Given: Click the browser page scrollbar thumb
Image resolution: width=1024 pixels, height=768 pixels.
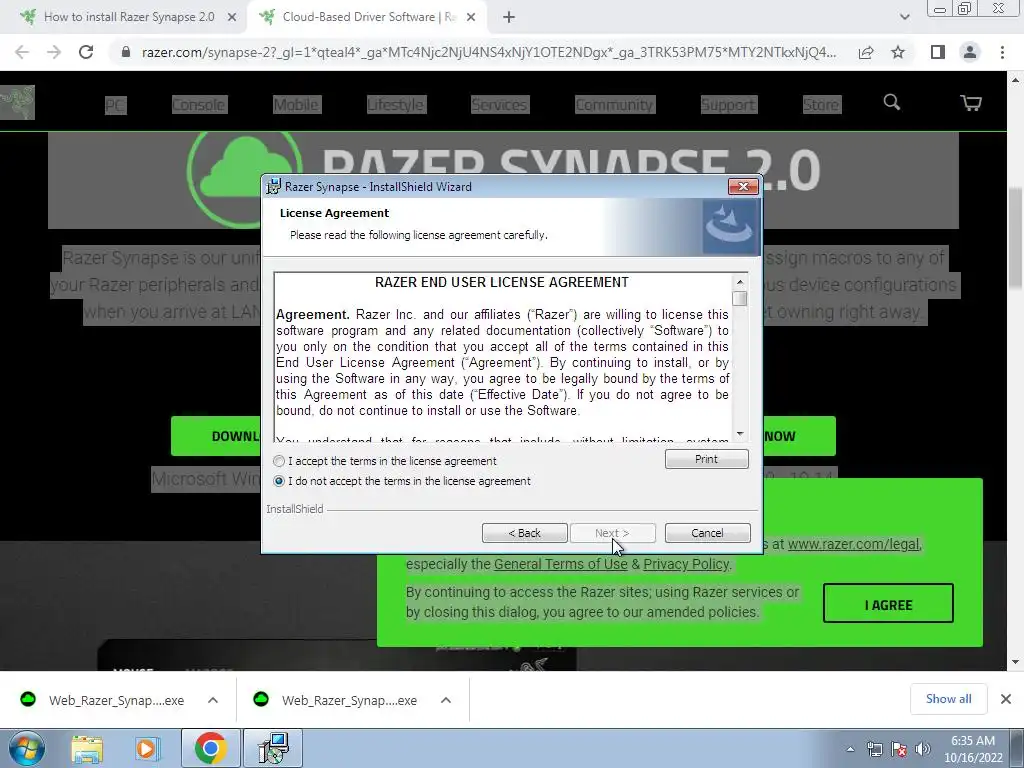Looking at the screenshot, I should coord(1016,236).
